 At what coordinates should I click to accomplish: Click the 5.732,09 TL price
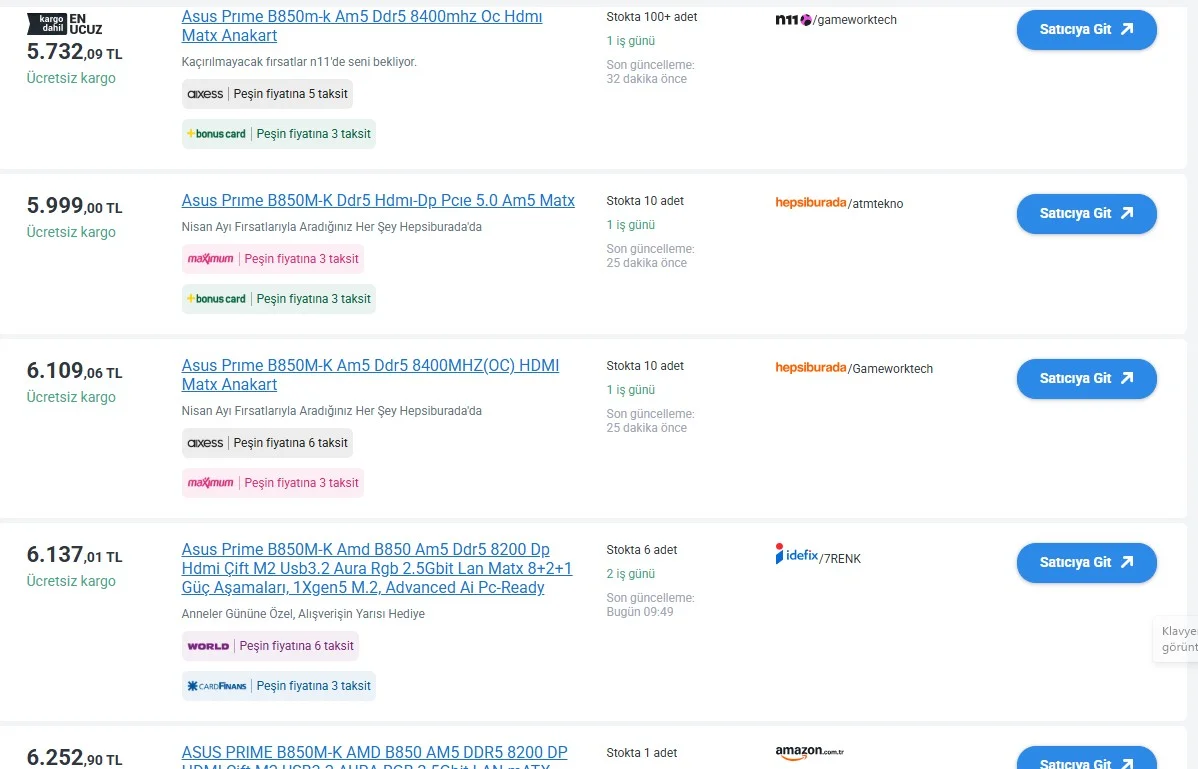[74, 51]
